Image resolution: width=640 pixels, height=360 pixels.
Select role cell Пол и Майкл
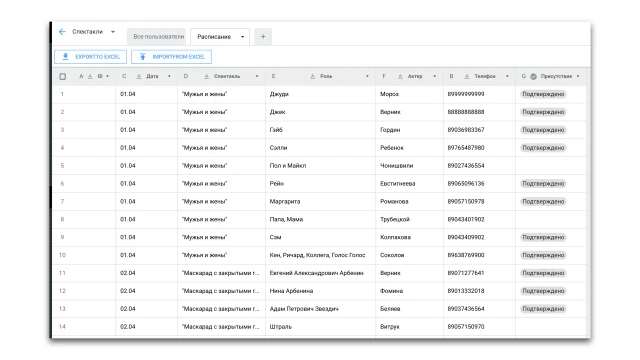[x=320, y=166]
